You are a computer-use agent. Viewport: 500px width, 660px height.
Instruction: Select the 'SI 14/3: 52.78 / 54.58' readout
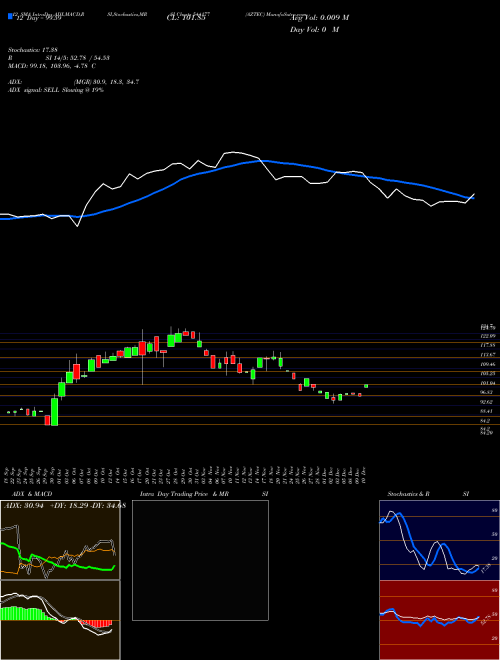(75, 58)
